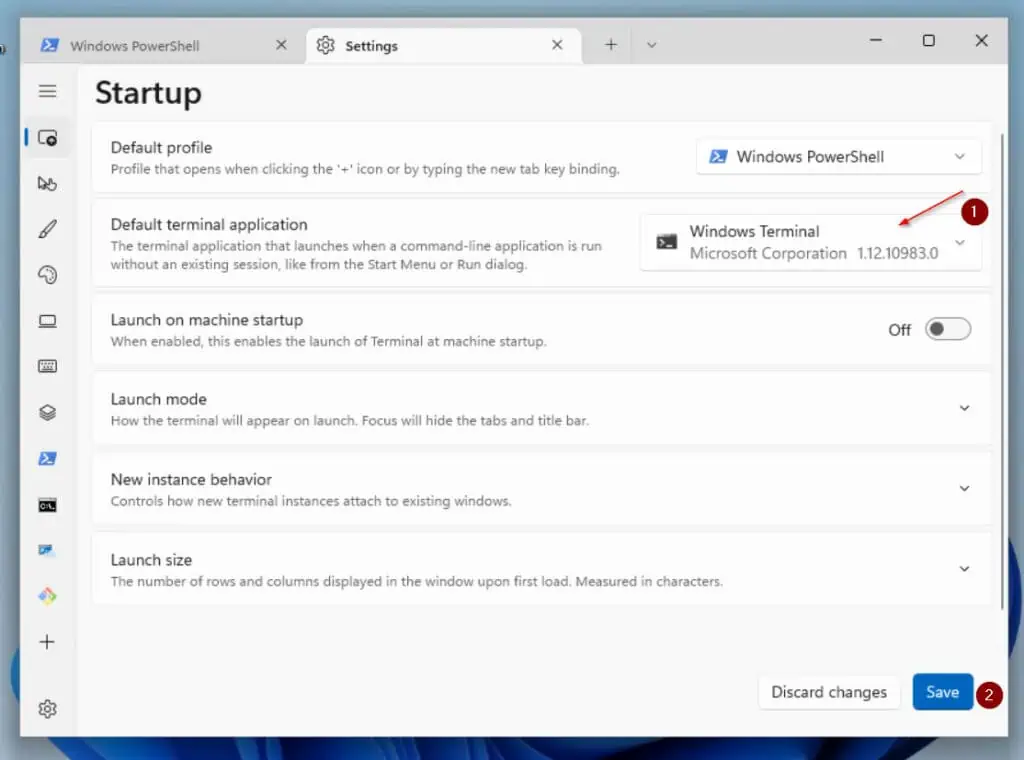Click the Startup page heading
The width and height of the screenshot is (1024, 760).
(x=148, y=93)
